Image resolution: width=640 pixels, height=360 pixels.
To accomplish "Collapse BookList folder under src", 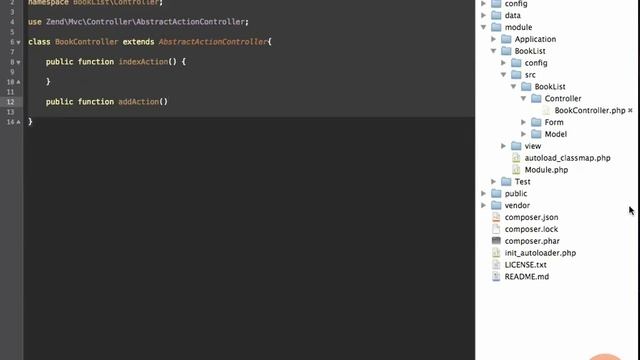I will pos(513,87).
